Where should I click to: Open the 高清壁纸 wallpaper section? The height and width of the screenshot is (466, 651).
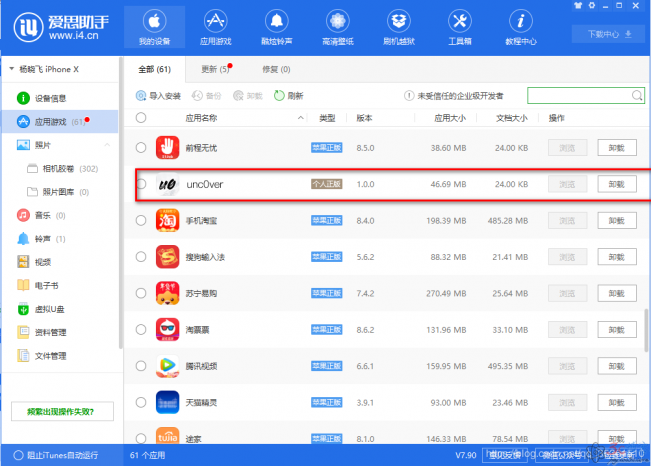point(338,27)
